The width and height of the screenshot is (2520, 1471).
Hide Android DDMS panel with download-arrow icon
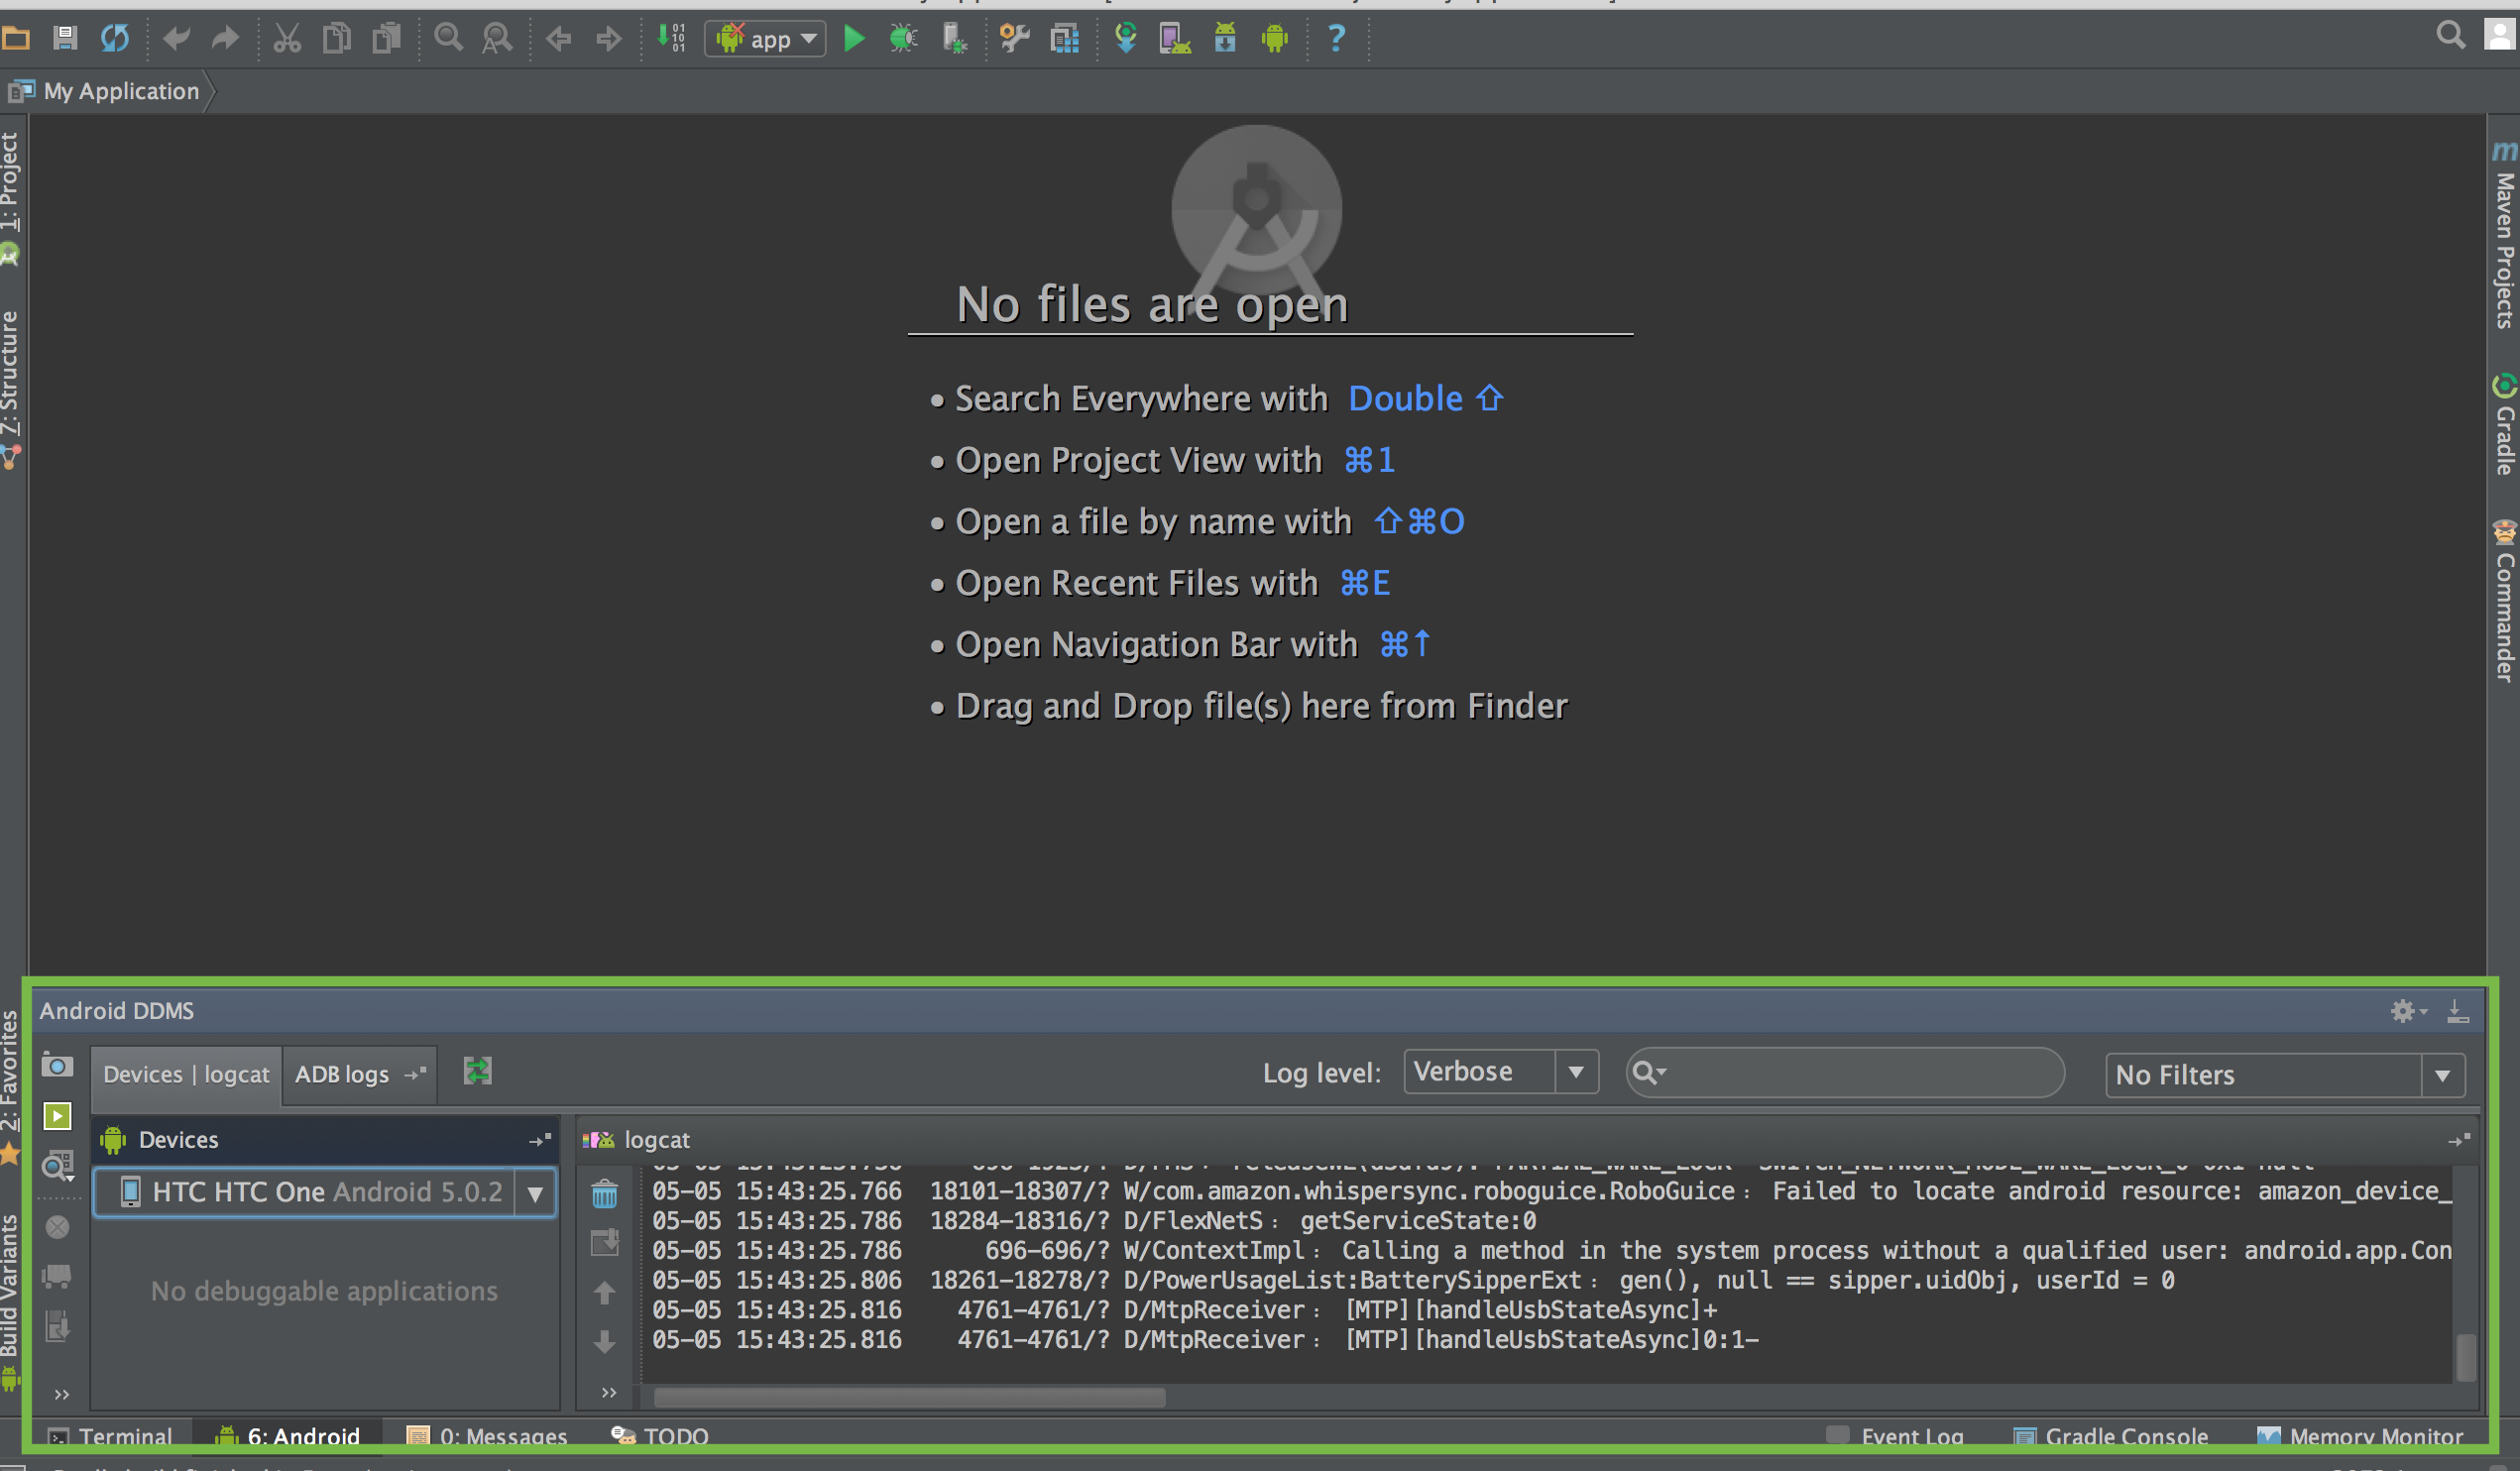tap(2457, 1012)
